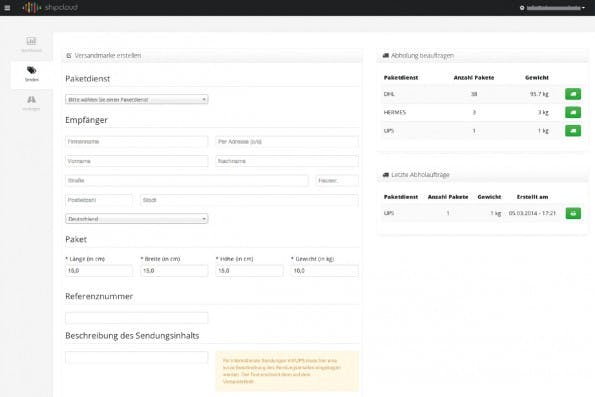Click the shipcloud logo
Viewport: 595px width, 397px height.
[x=50, y=7]
